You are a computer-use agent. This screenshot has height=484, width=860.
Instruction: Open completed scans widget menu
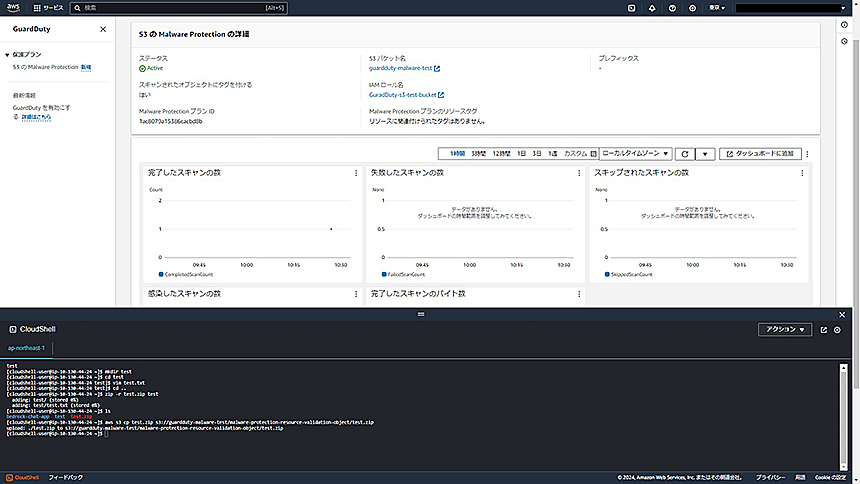pyautogui.click(x=356, y=173)
